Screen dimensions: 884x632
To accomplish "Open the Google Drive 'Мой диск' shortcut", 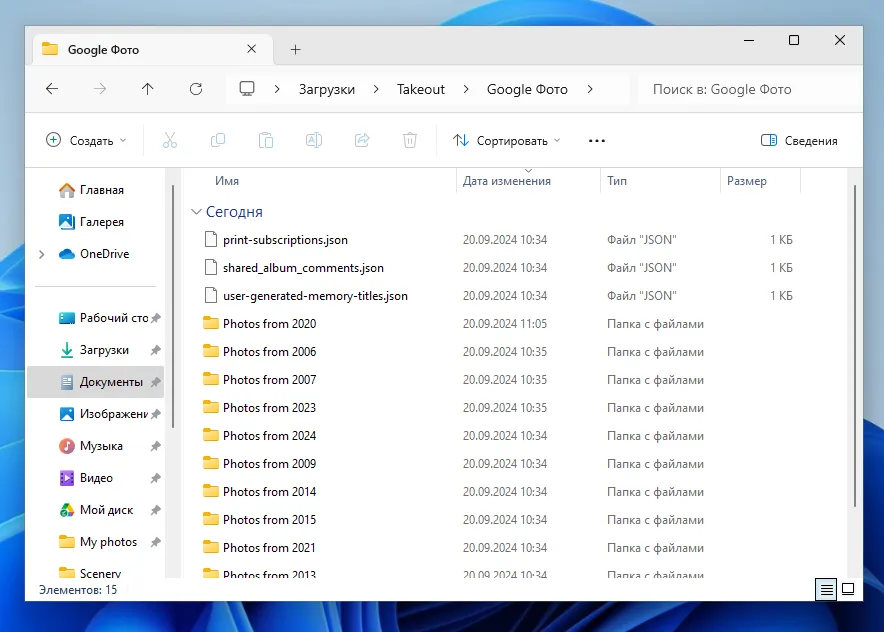I will 106,510.
